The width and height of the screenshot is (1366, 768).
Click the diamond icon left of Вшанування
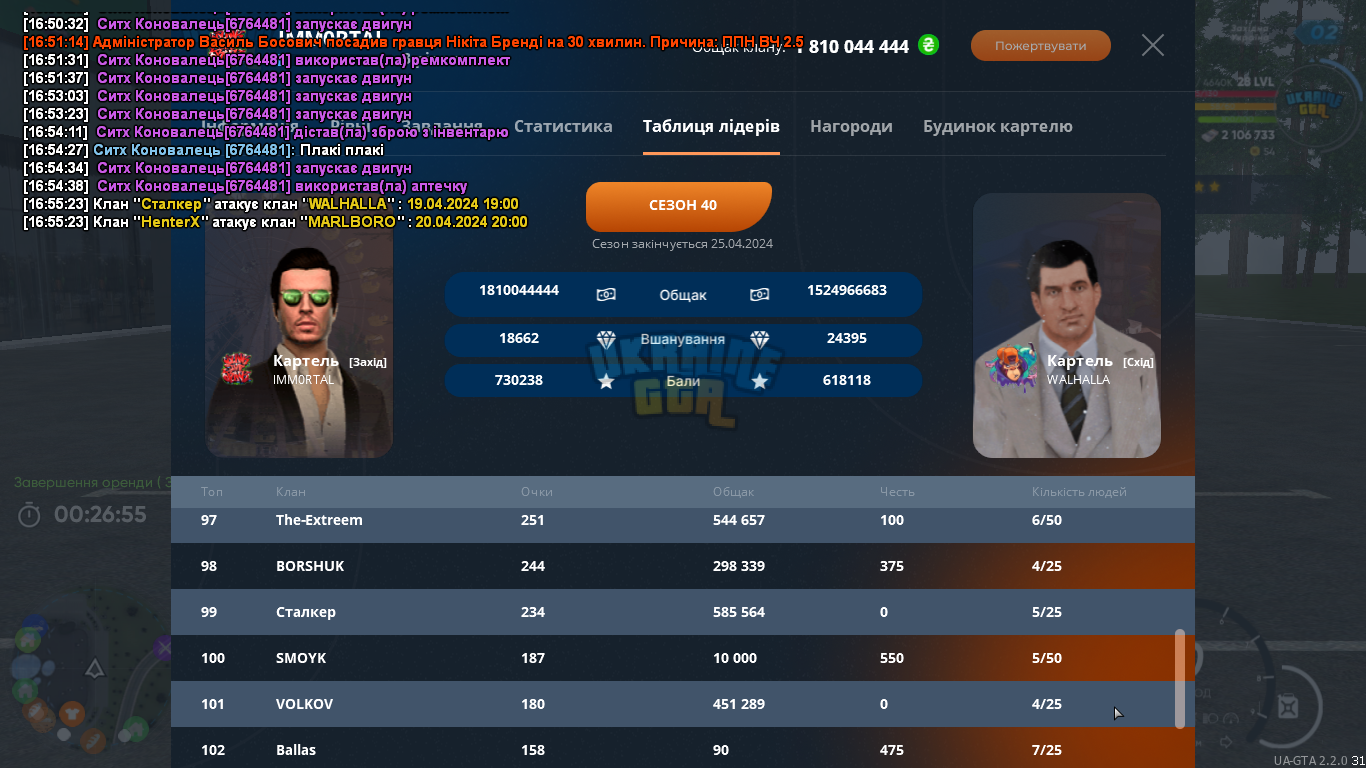(606, 340)
